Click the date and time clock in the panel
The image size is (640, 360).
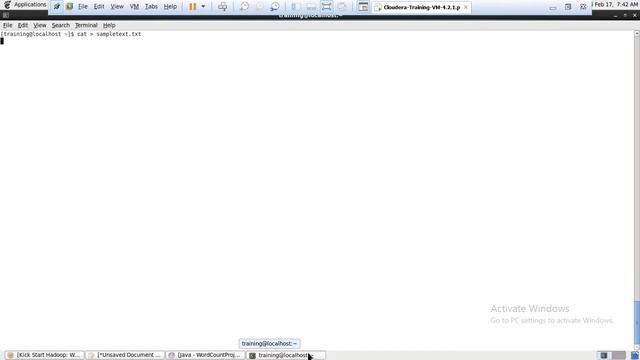[616, 4]
